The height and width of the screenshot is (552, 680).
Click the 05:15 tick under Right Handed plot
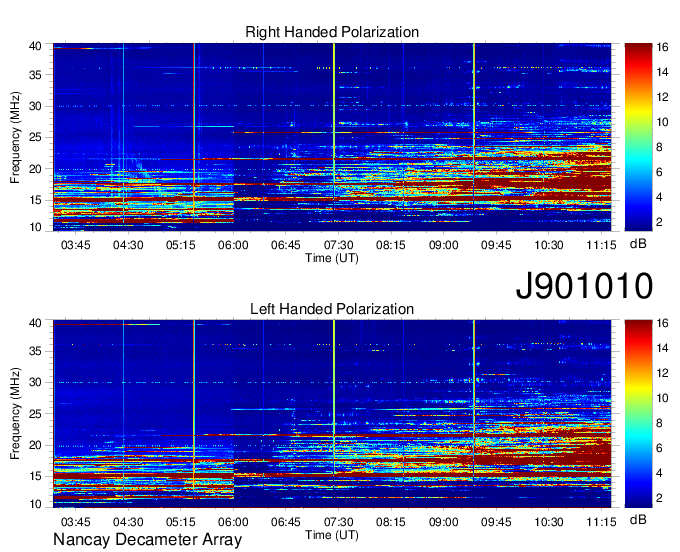180,245
